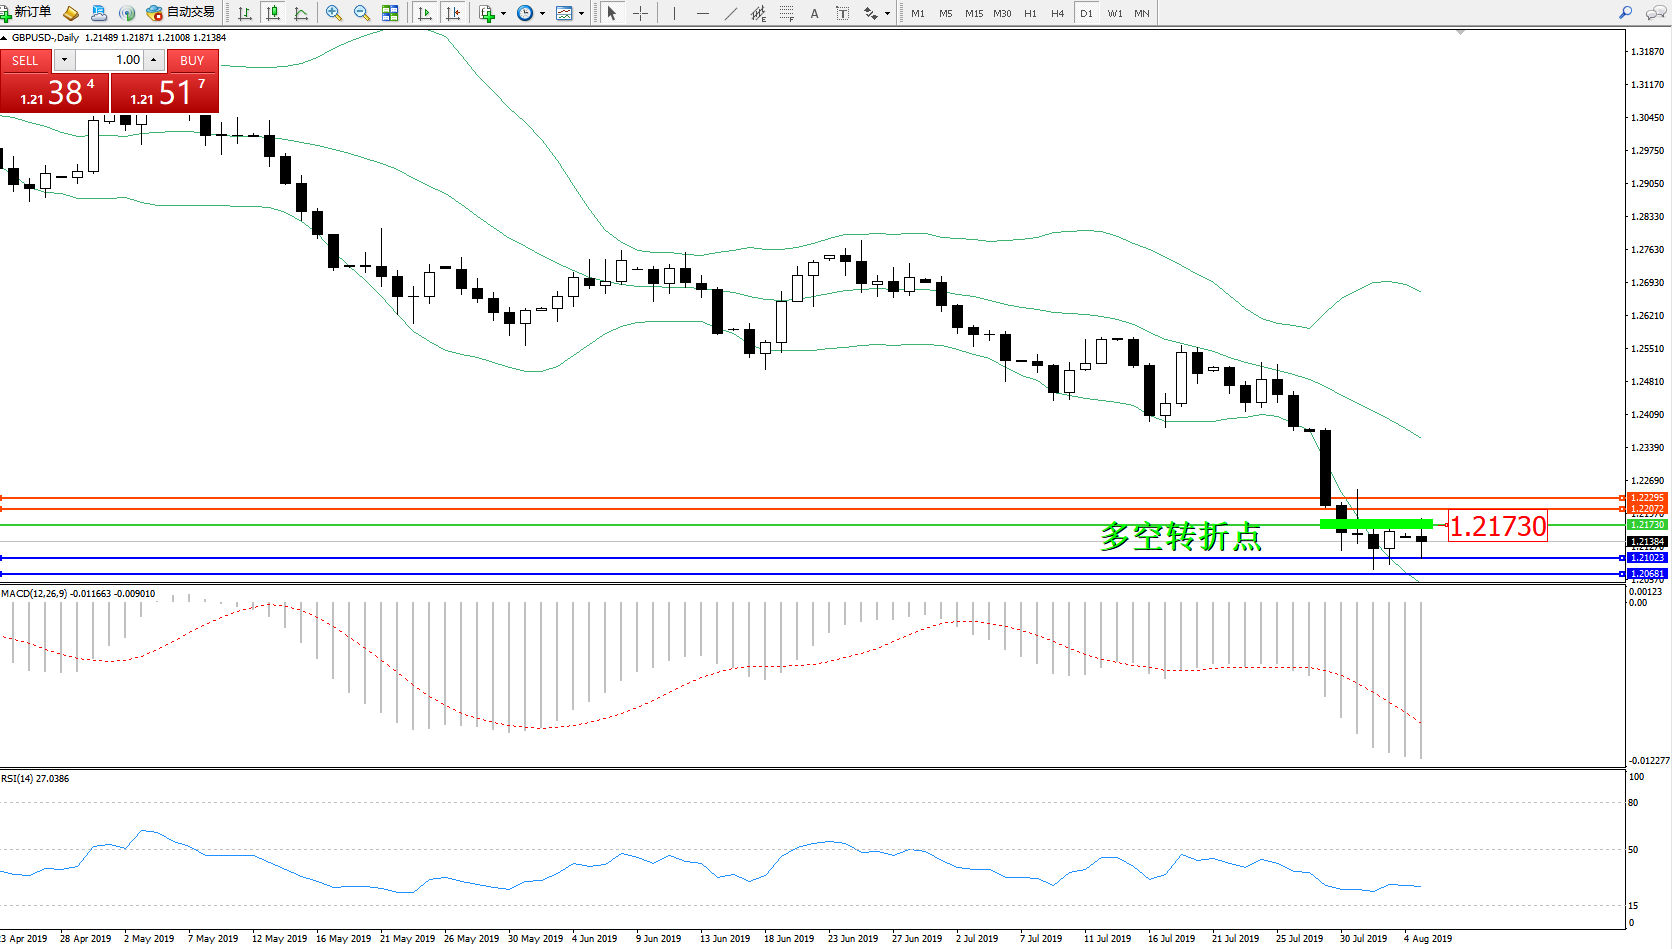Expand the periodicity clock dropdown
Viewport: 1672px width, 949px height.
pyautogui.click(x=542, y=14)
